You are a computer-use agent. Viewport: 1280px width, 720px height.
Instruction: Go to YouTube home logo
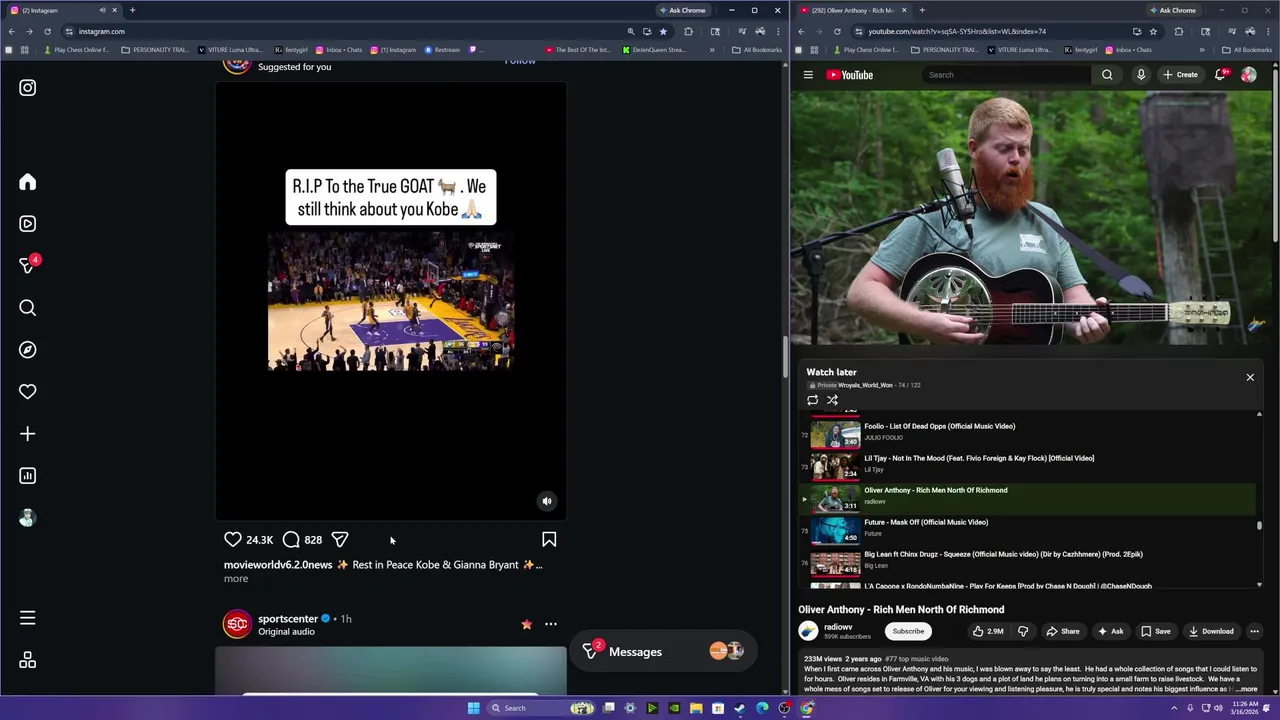(850, 75)
